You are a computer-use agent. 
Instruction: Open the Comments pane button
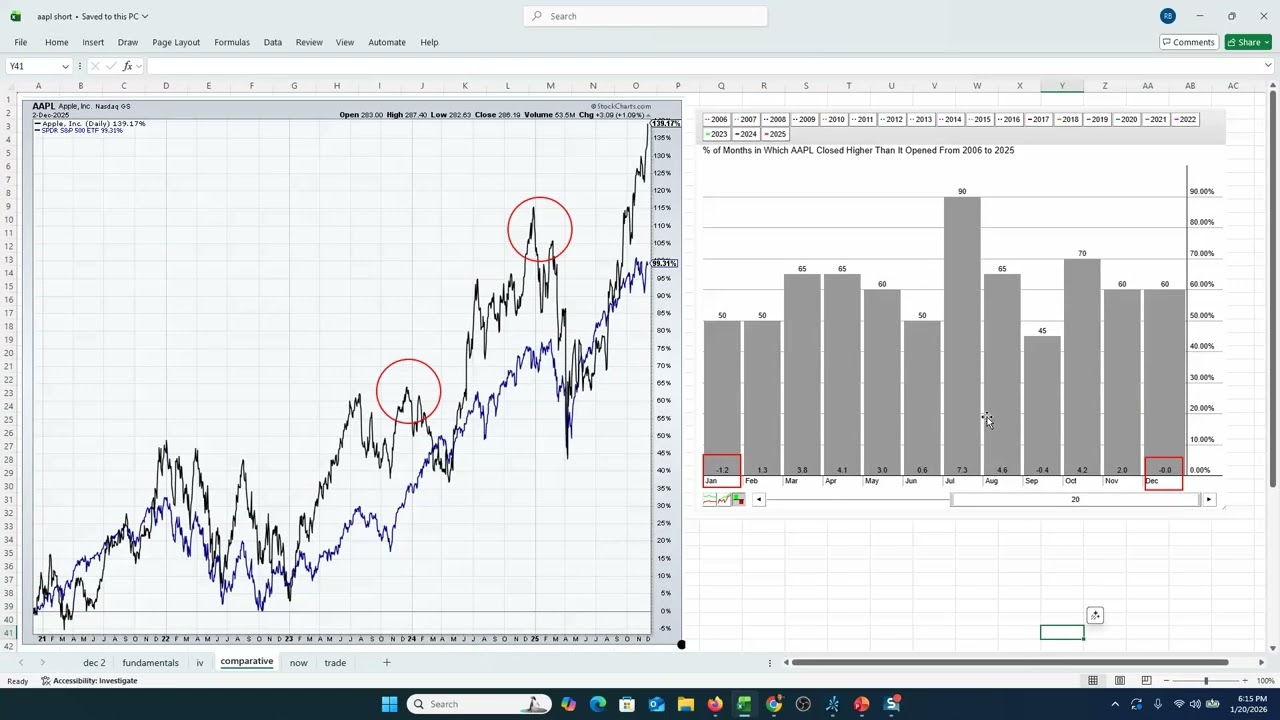point(1188,42)
